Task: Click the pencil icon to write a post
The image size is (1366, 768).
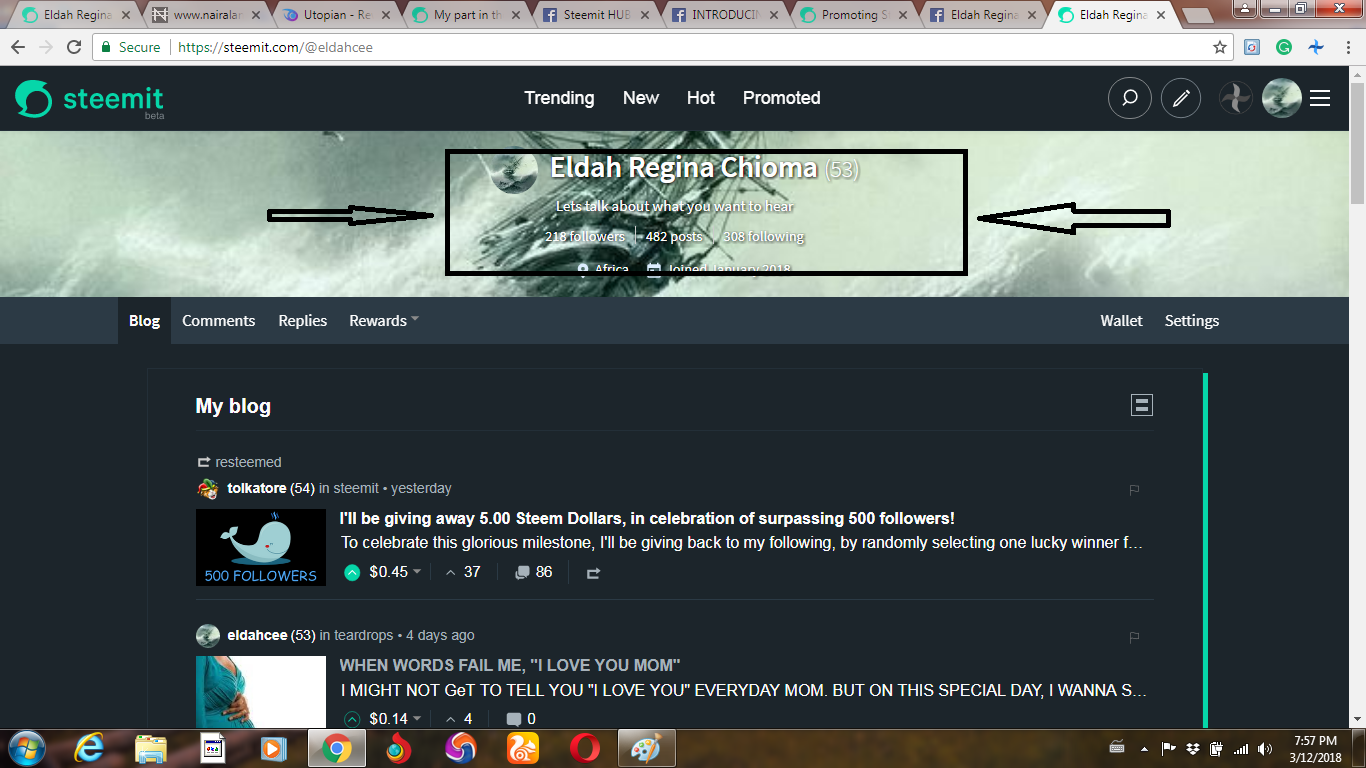Action: click(x=1181, y=98)
